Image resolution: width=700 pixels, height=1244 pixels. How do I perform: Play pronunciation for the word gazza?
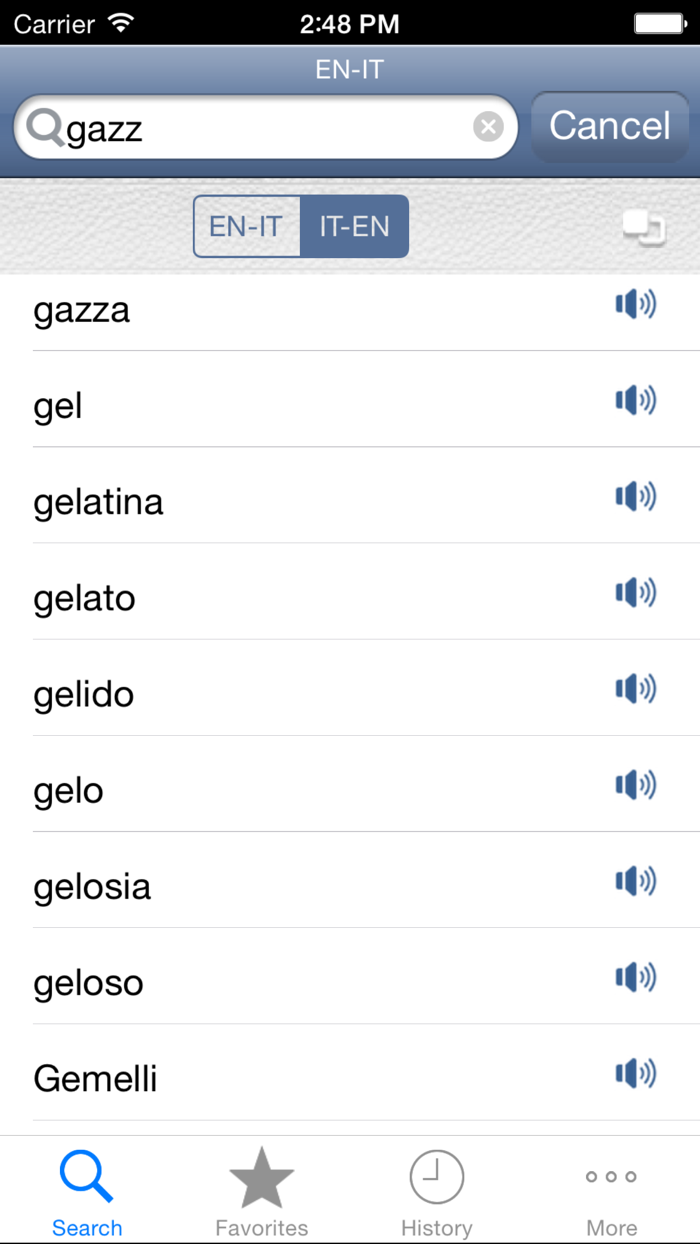(635, 304)
